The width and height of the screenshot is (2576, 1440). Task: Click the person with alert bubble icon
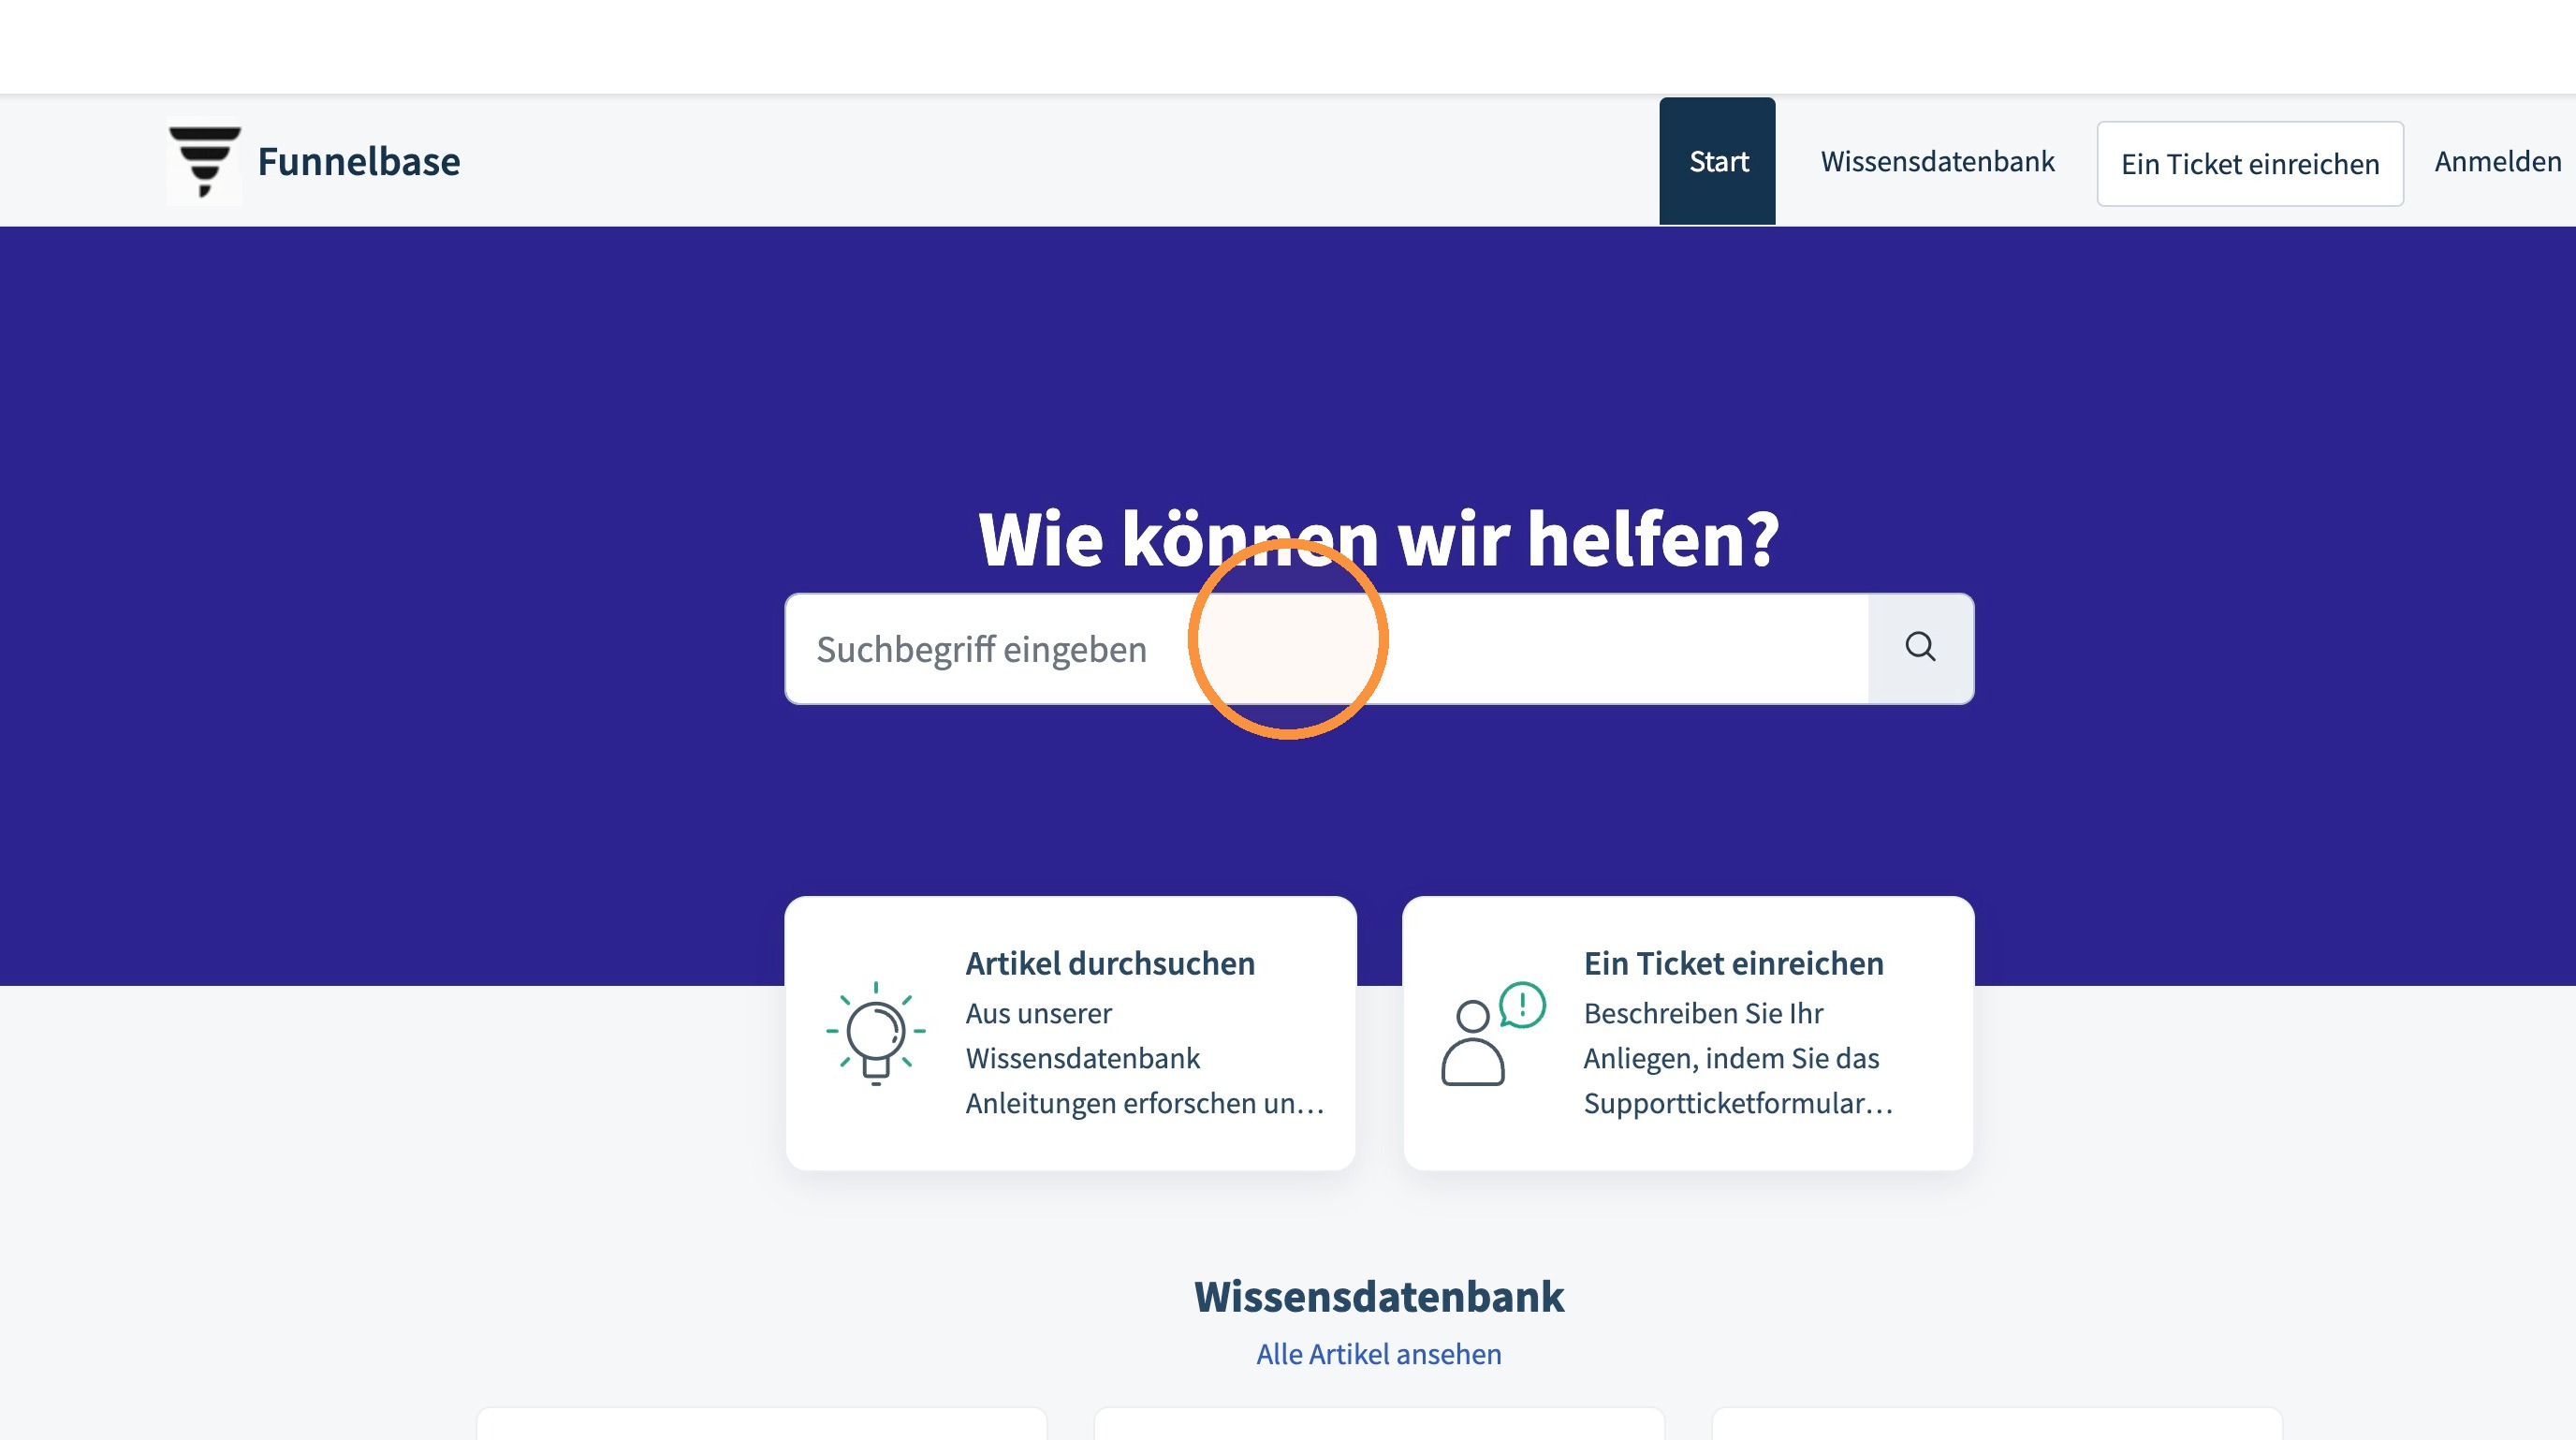[1494, 1033]
